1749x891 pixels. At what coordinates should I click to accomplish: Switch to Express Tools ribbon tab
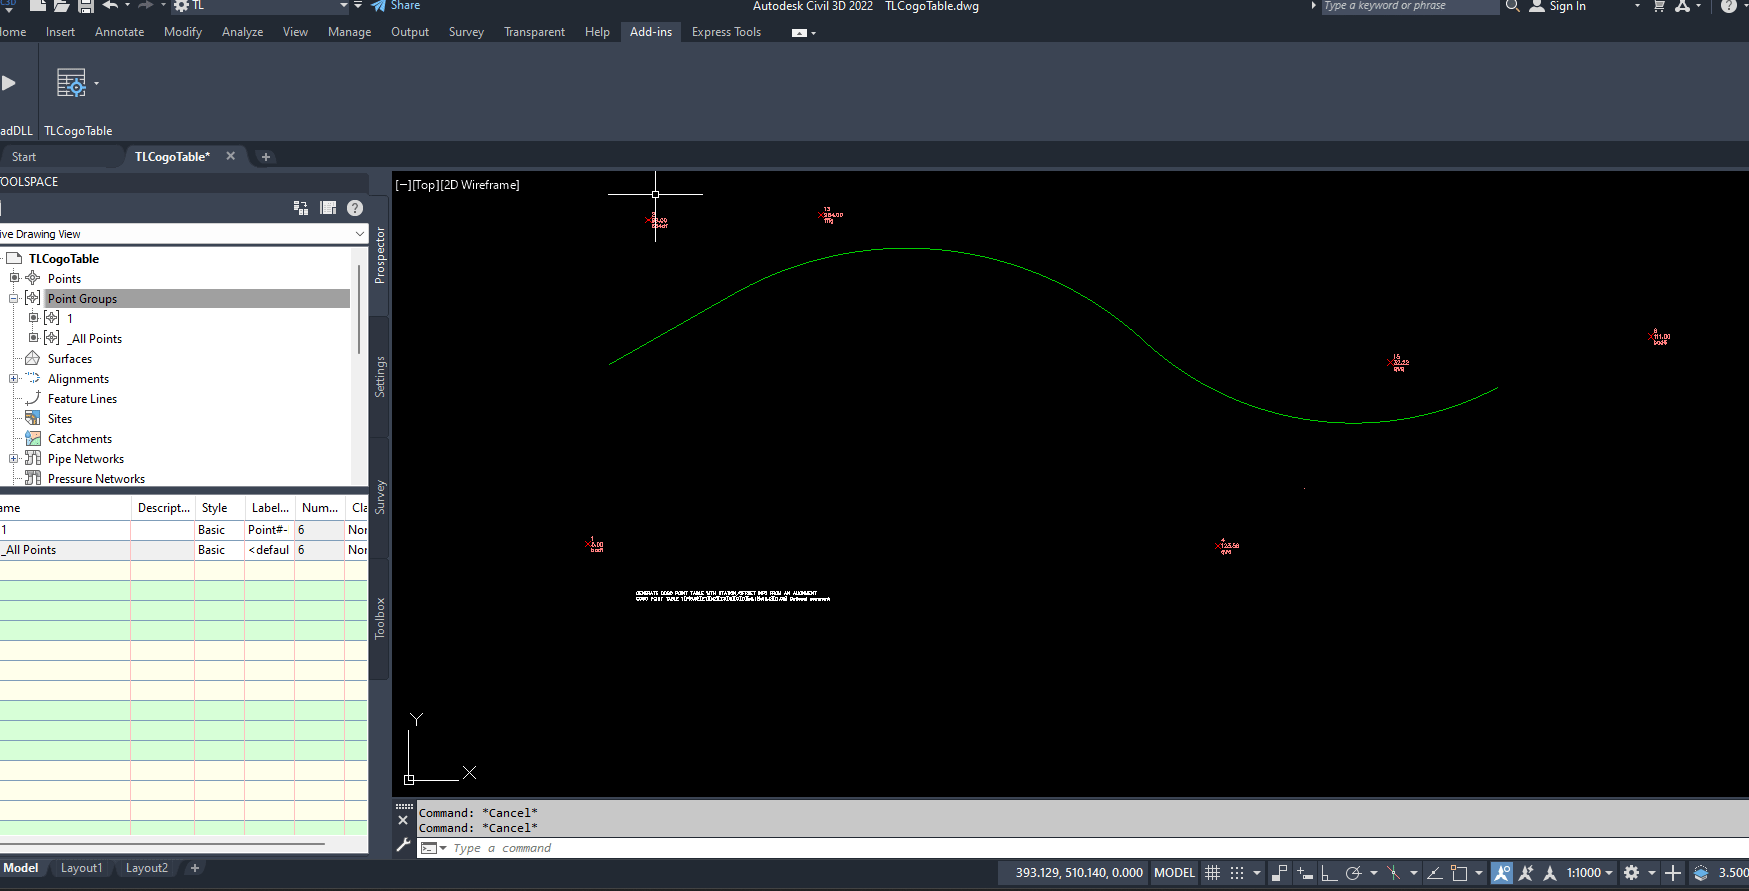click(x=726, y=32)
